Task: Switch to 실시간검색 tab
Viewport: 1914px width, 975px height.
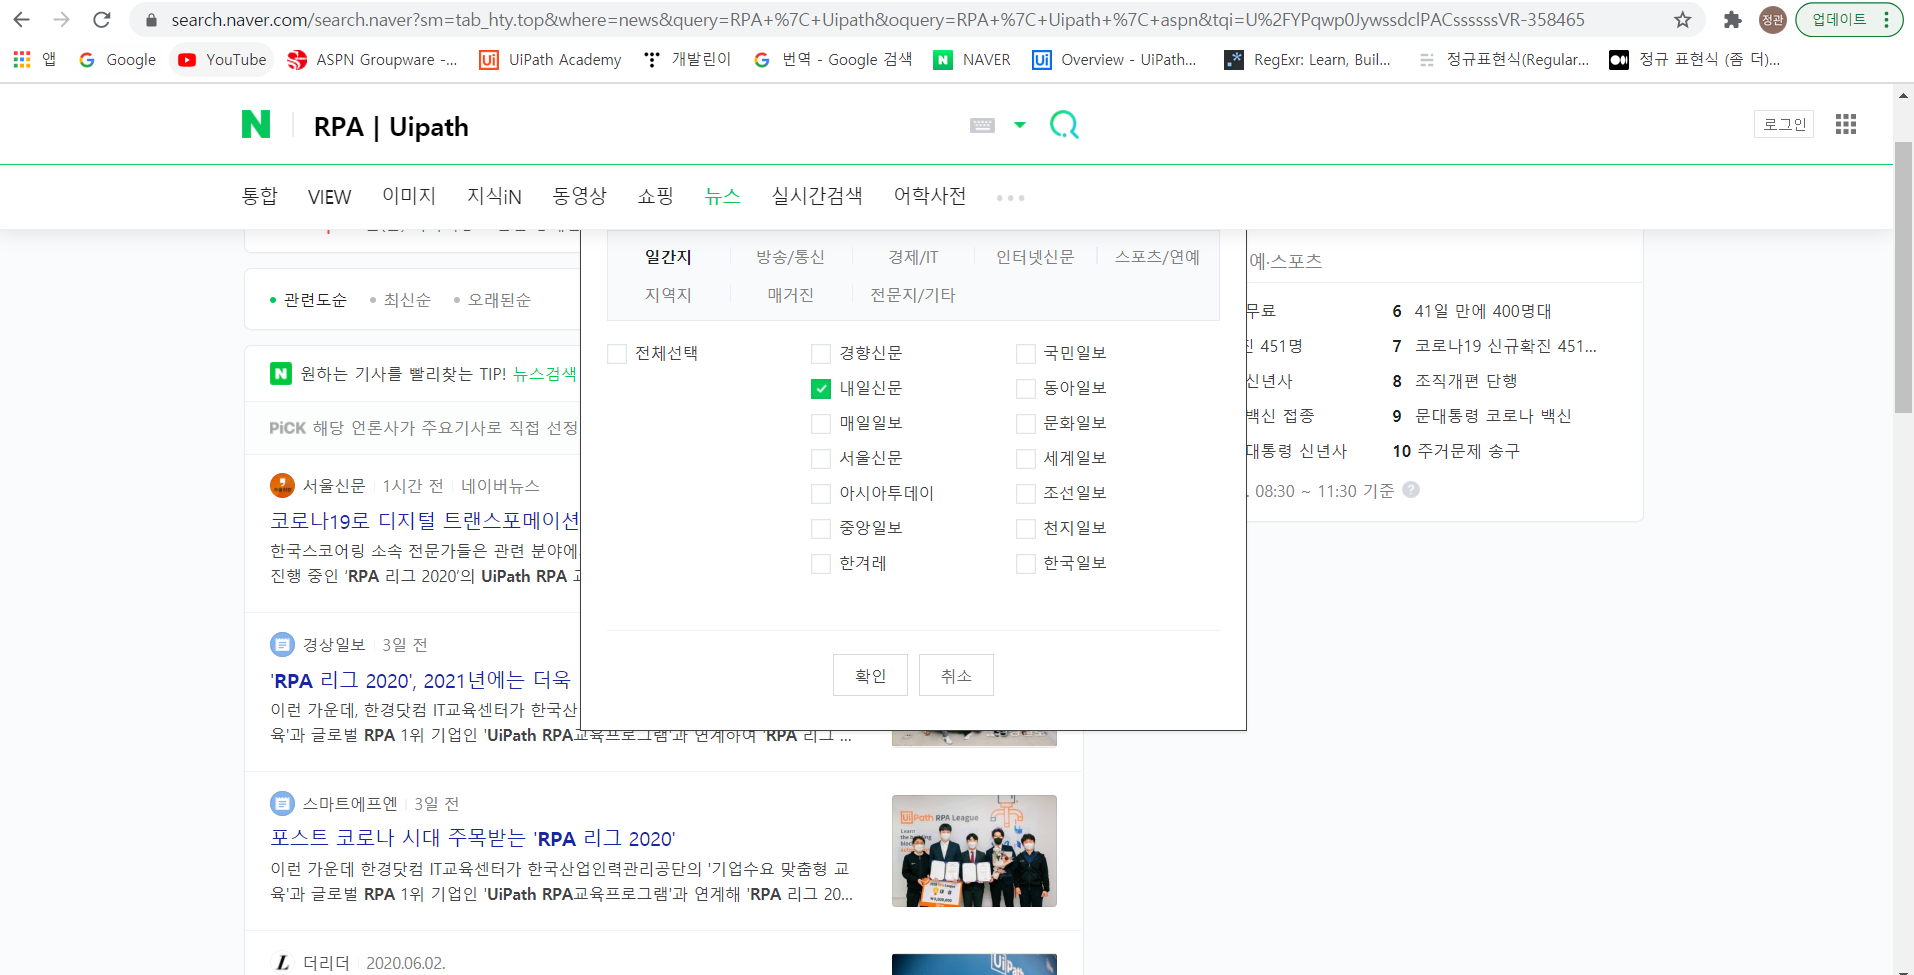Action: (817, 196)
